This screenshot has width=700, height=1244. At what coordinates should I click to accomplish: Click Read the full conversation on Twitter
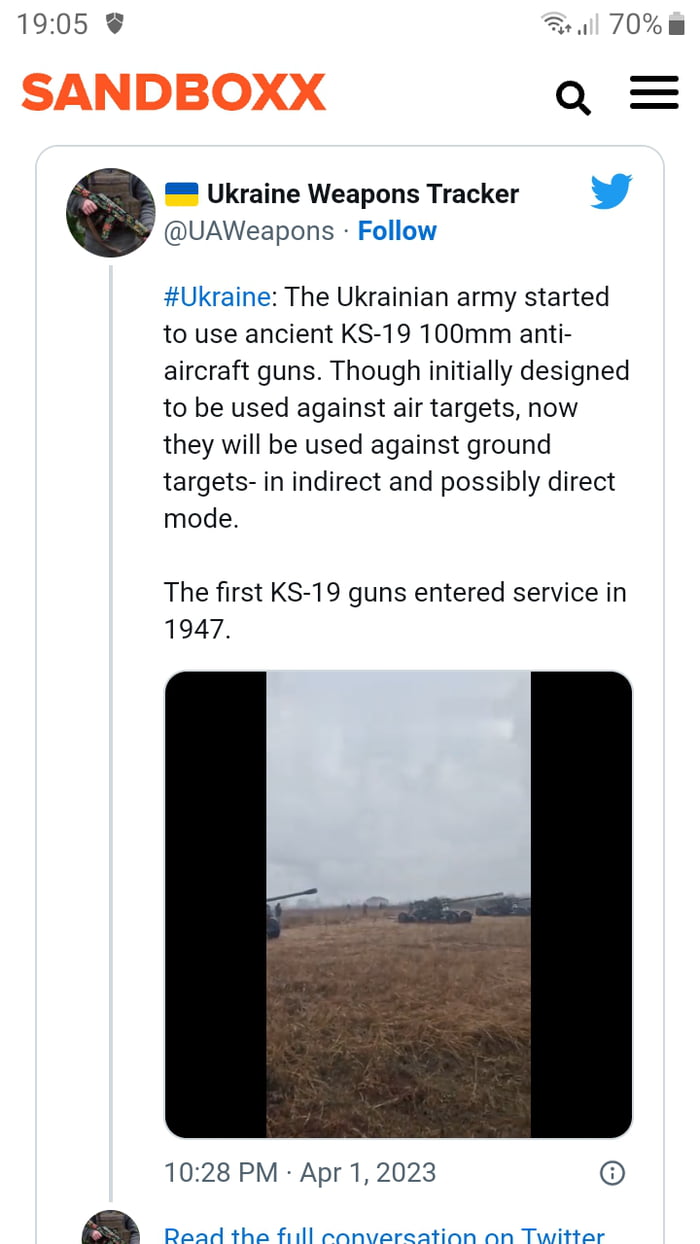384,1234
